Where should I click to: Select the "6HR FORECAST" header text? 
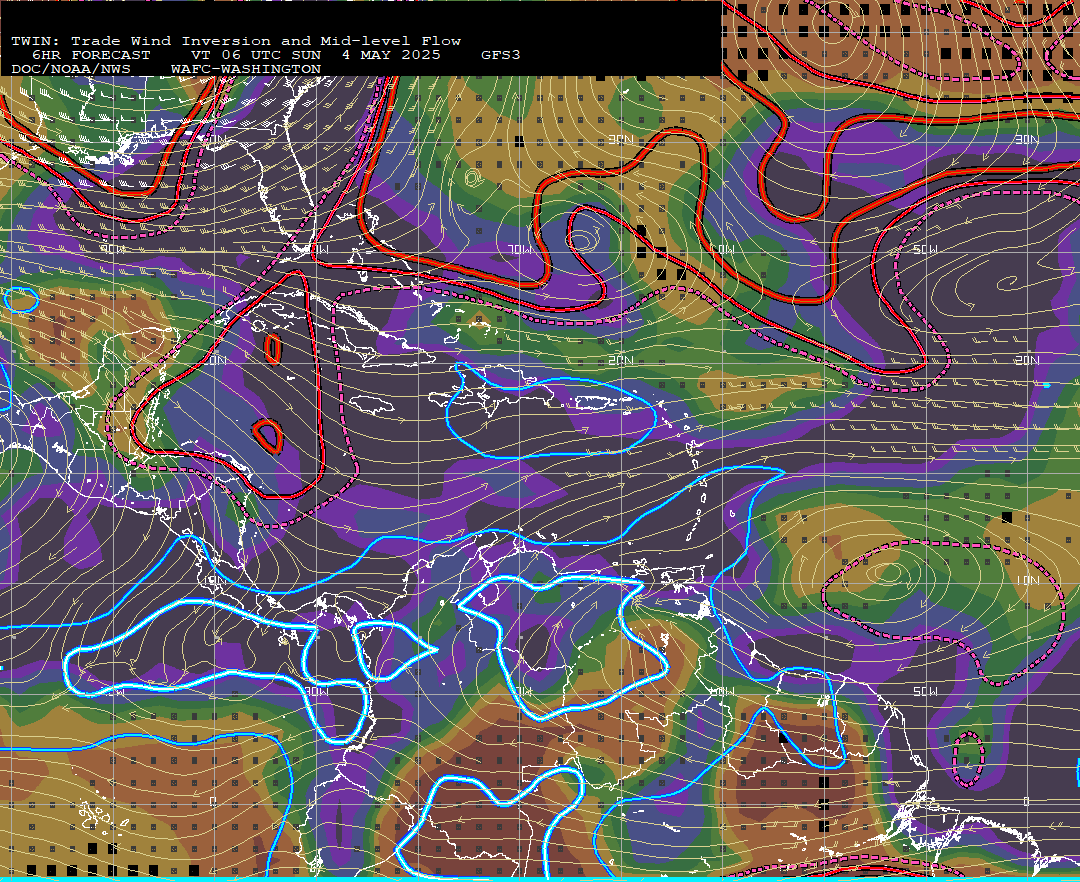pos(91,55)
